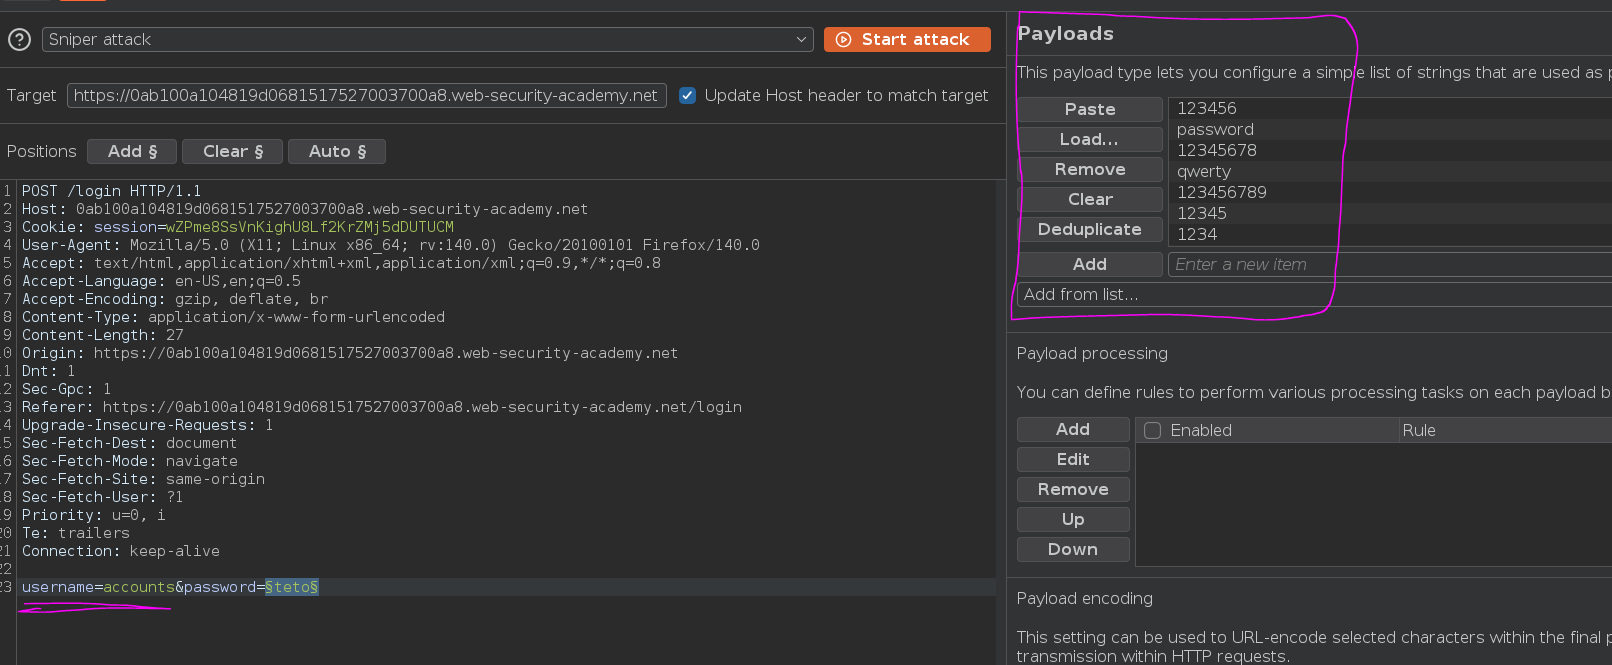
Task: Click the Payload encoding section heading
Action: [x=1085, y=599]
